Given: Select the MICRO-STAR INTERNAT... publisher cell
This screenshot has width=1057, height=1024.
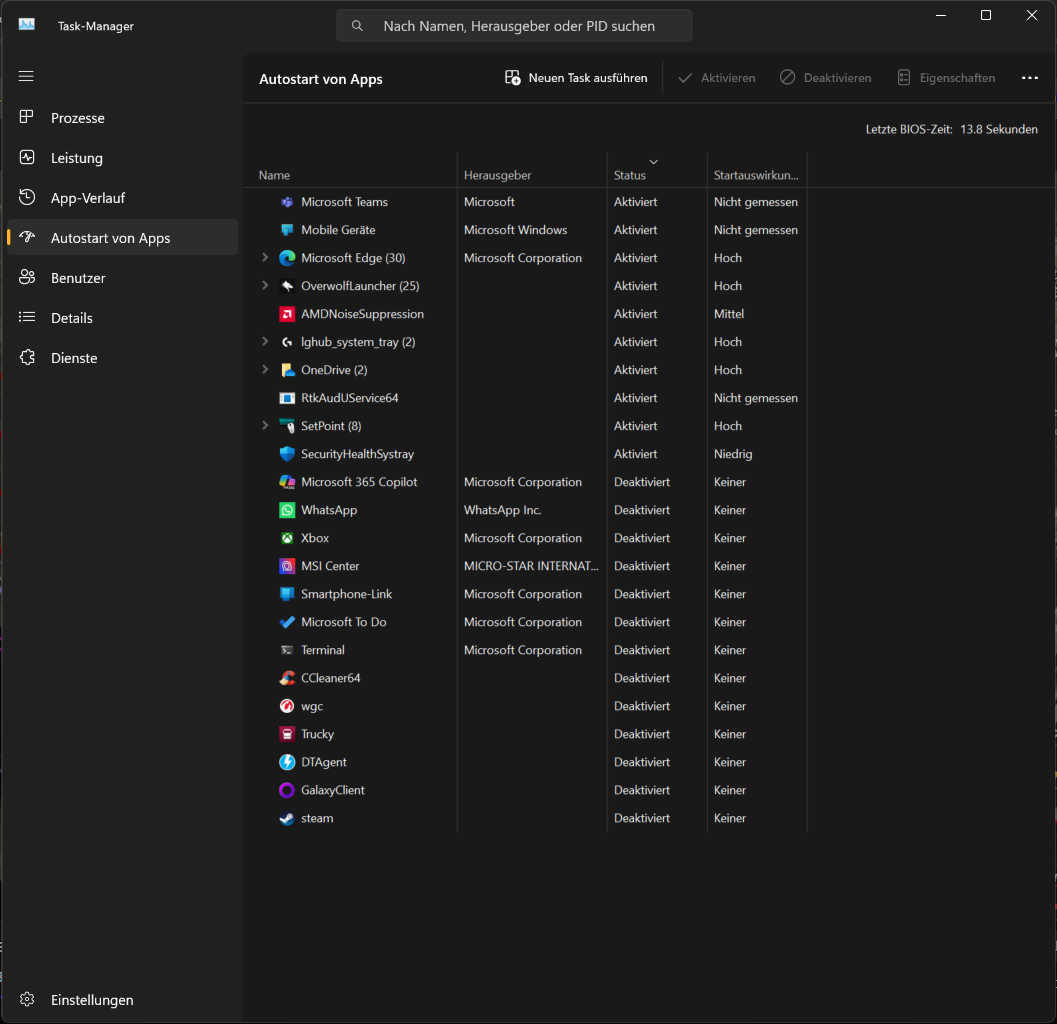Looking at the screenshot, I should tap(531, 566).
